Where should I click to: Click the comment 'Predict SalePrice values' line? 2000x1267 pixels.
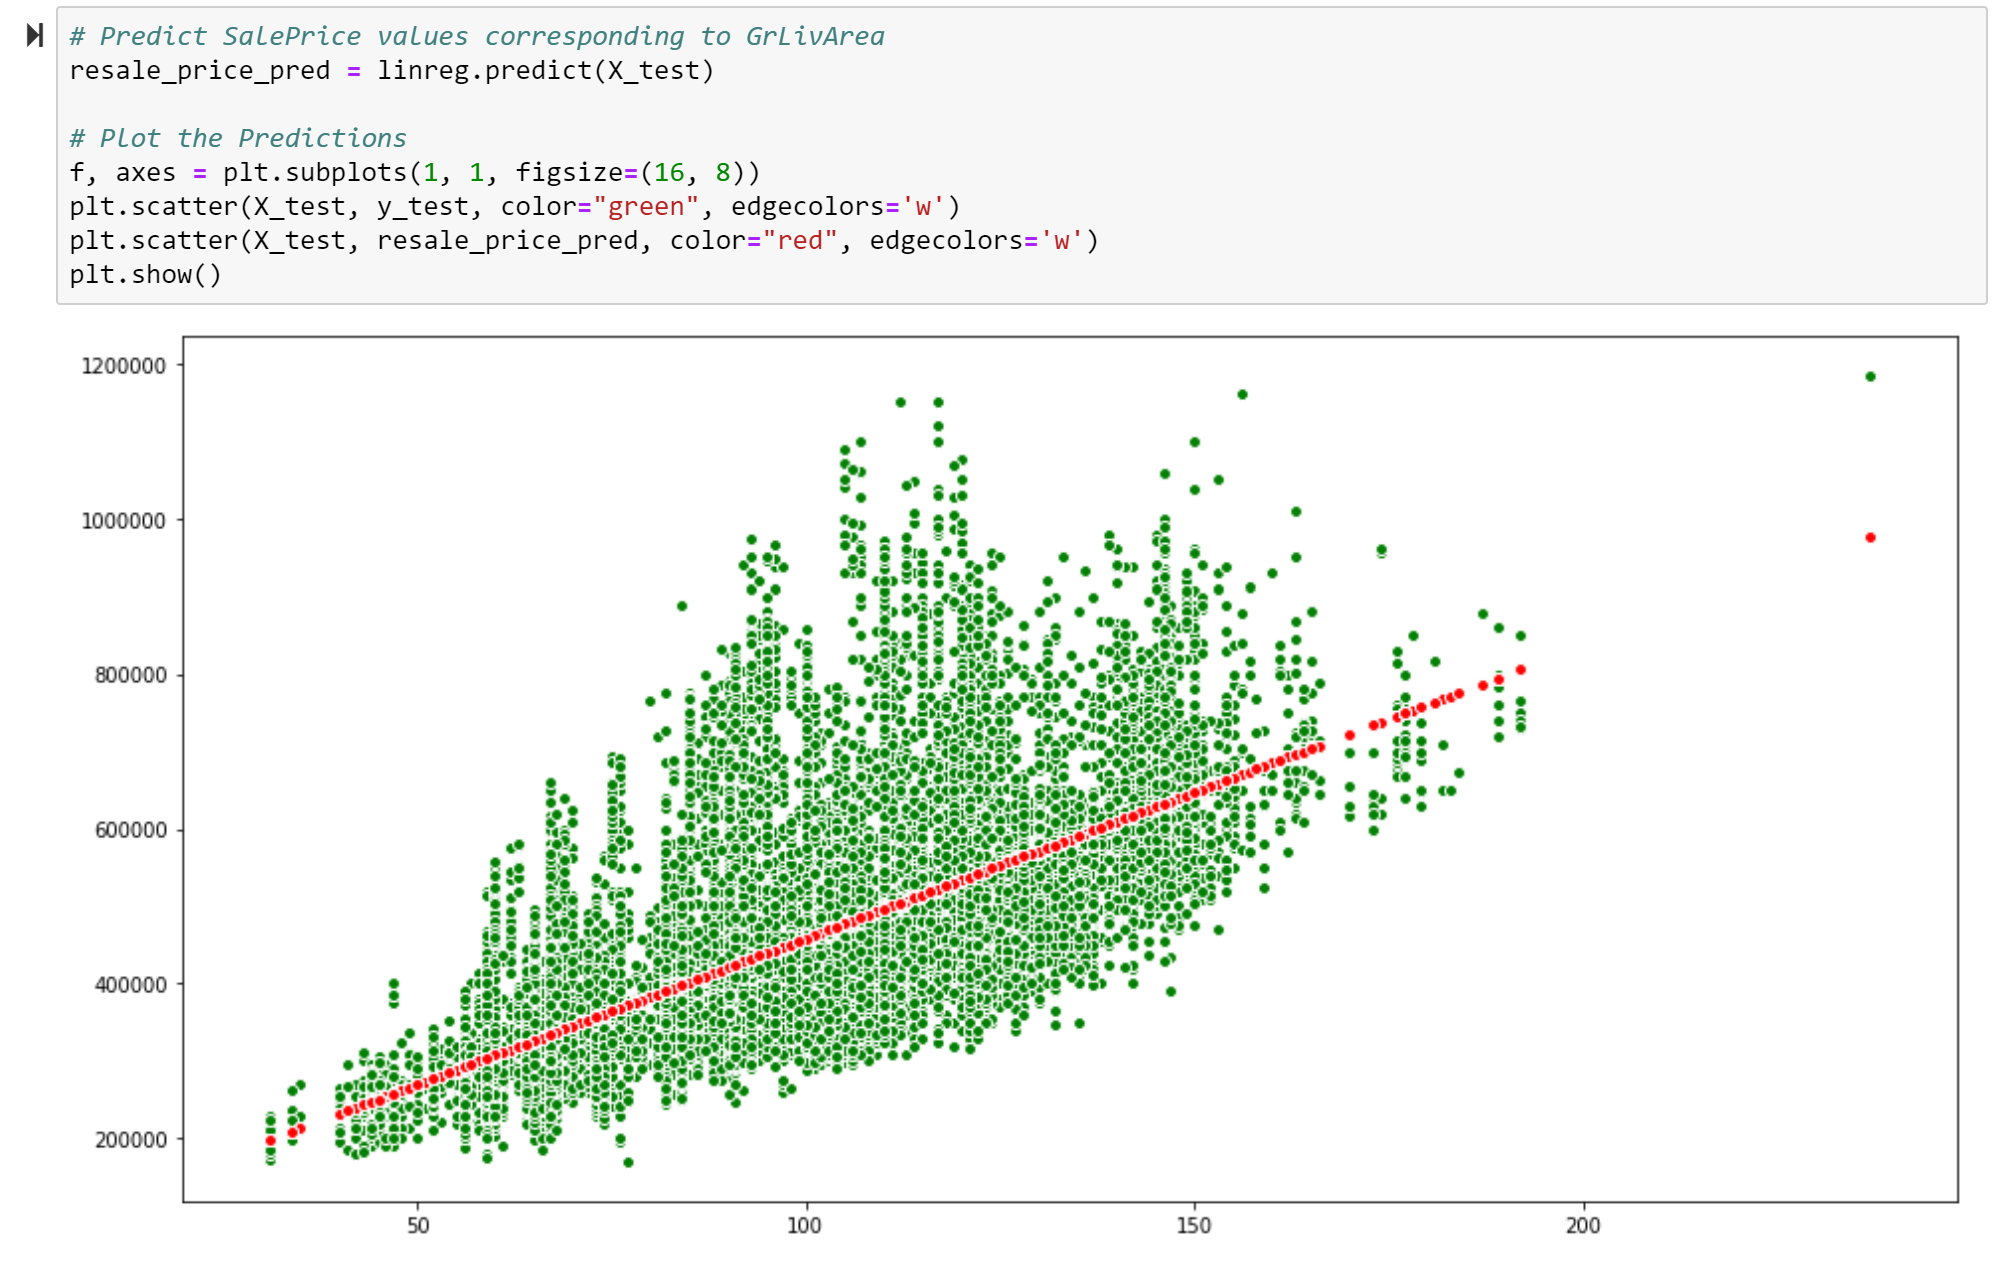pyautogui.click(x=476, y=37)
